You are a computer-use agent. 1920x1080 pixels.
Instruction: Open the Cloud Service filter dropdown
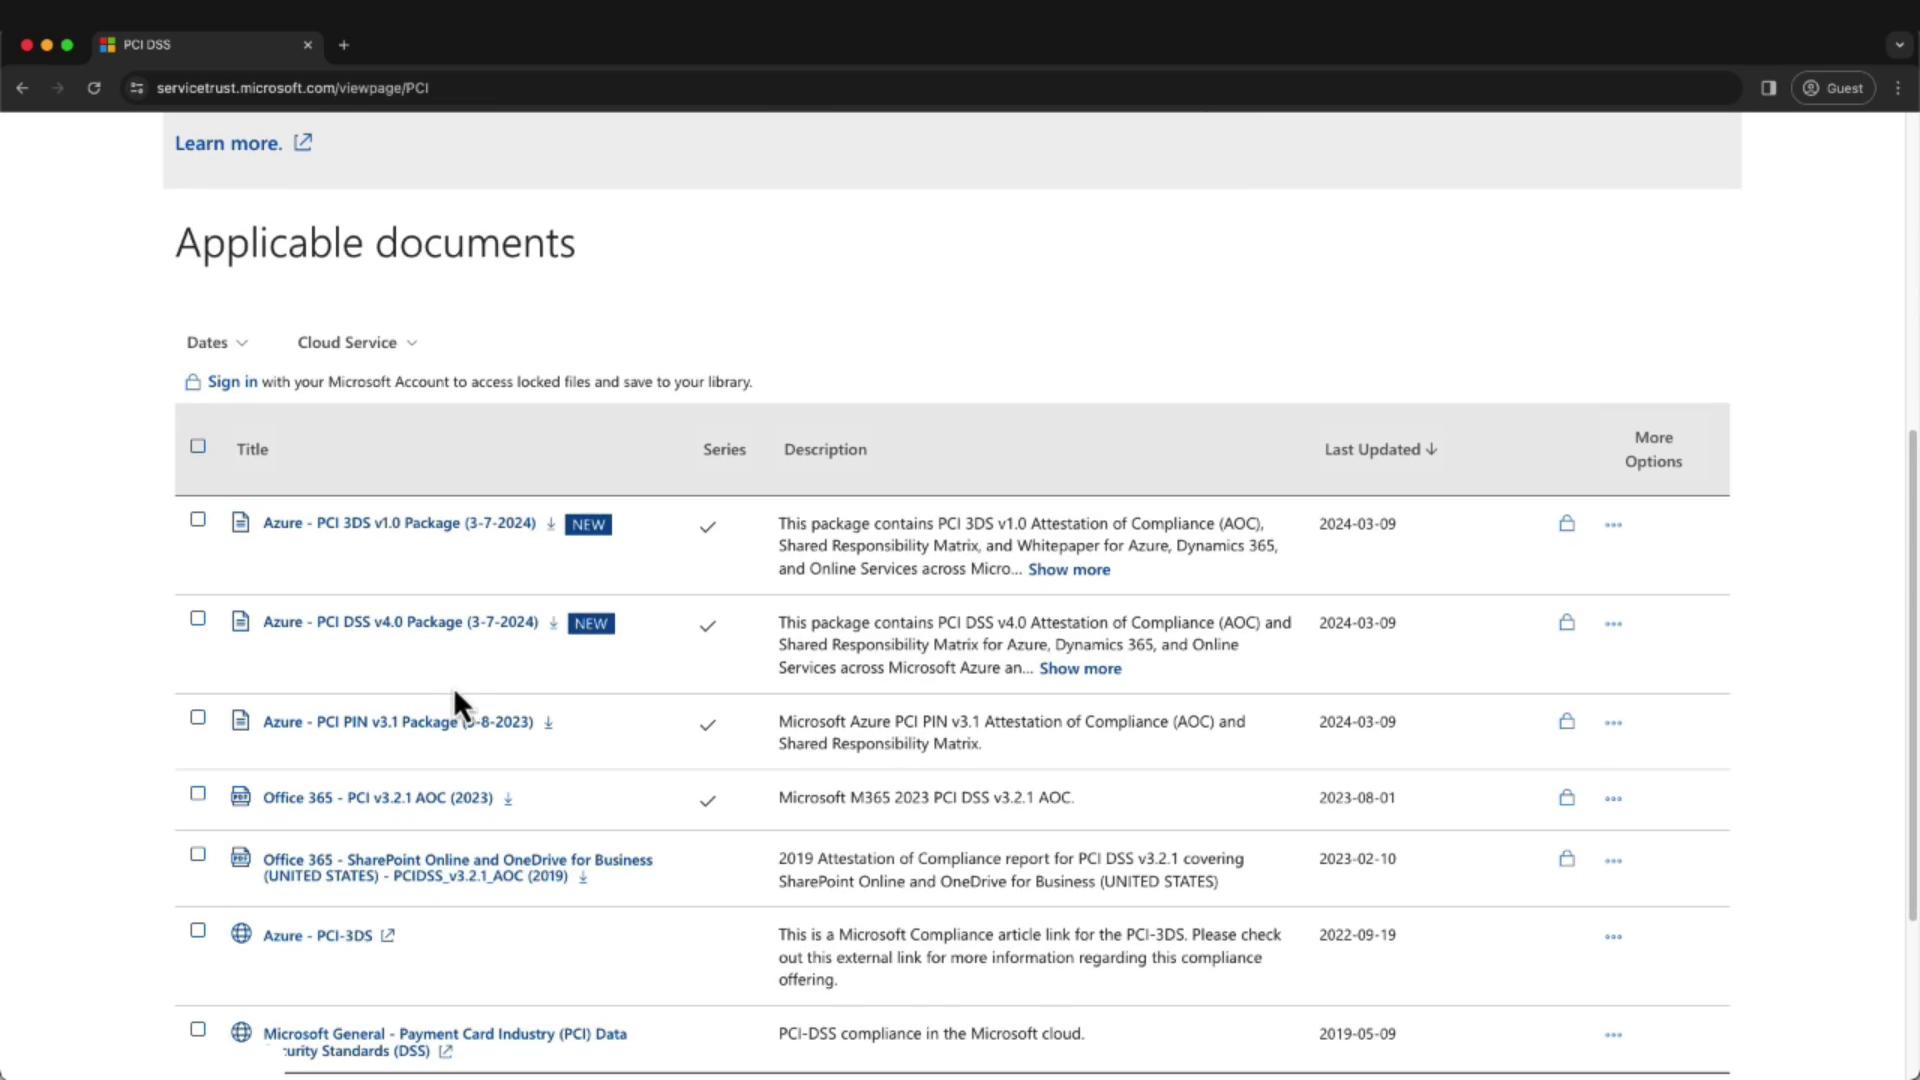pyautogui.click(x=357, y=343)
